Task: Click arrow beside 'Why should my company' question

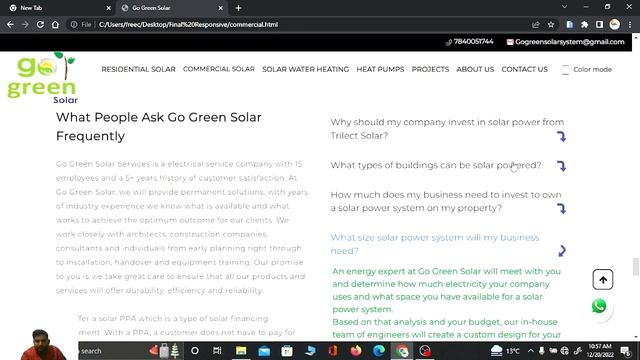Action: tap(562, 136)
